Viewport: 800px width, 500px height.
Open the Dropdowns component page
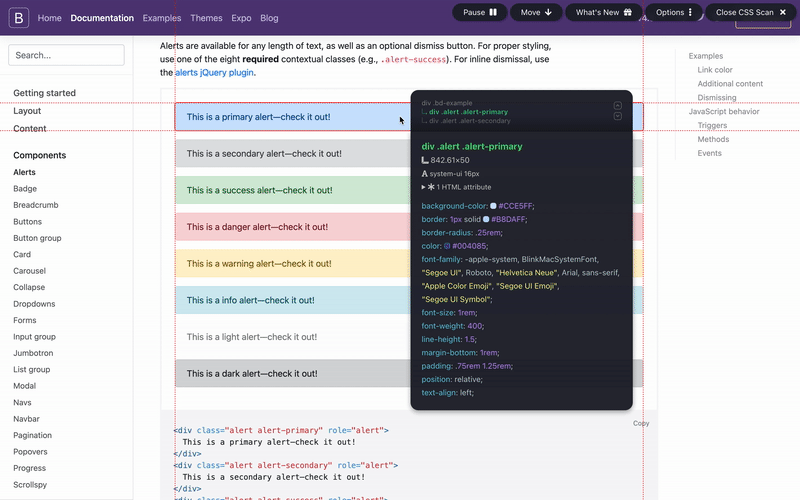tap(34, 304)
